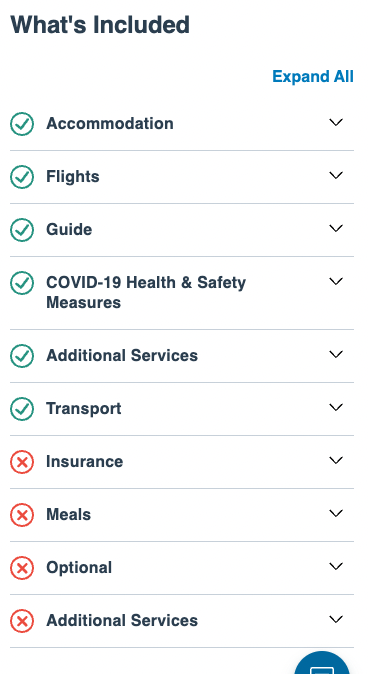
Task: Click the green checkmark icon beside Accommodation
Action: click(22, 124)
